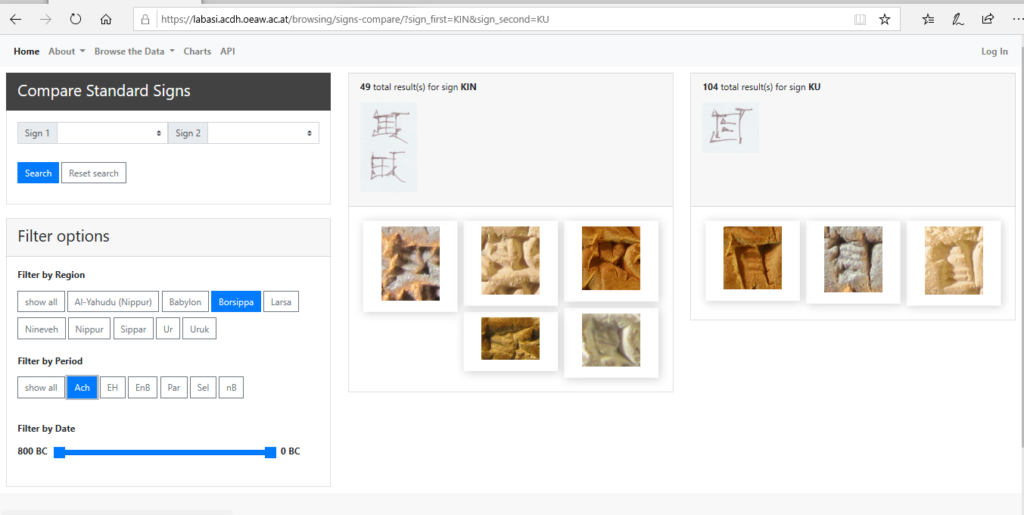Open the Sign 1 dropdown

click(112, 133)
